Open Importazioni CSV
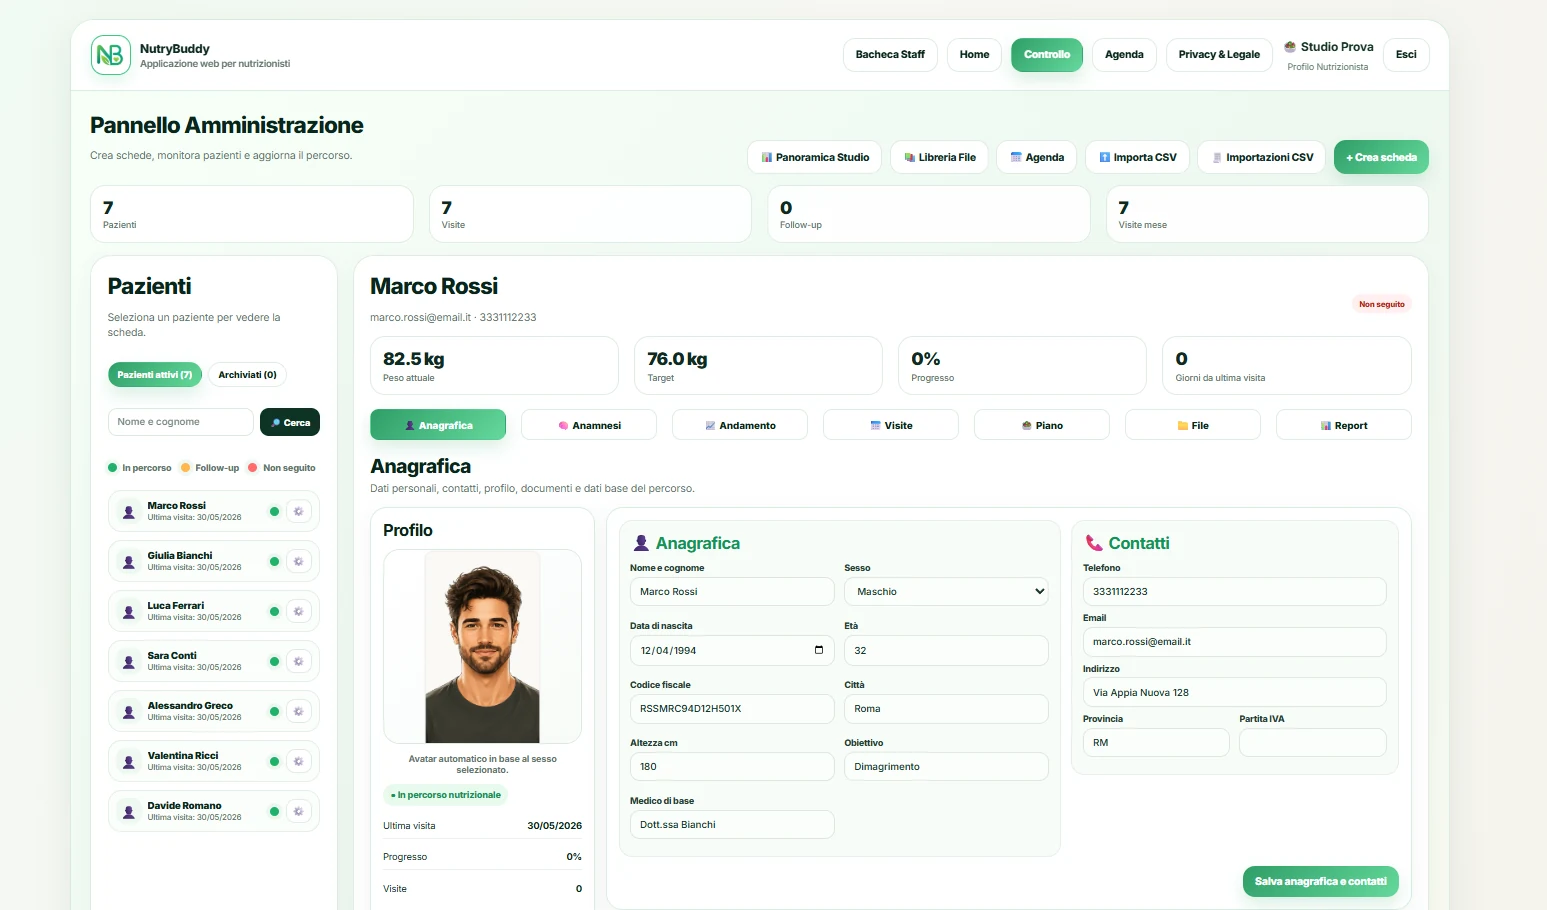Viewport: 1547px width, 910px height. click(1262, 157)
